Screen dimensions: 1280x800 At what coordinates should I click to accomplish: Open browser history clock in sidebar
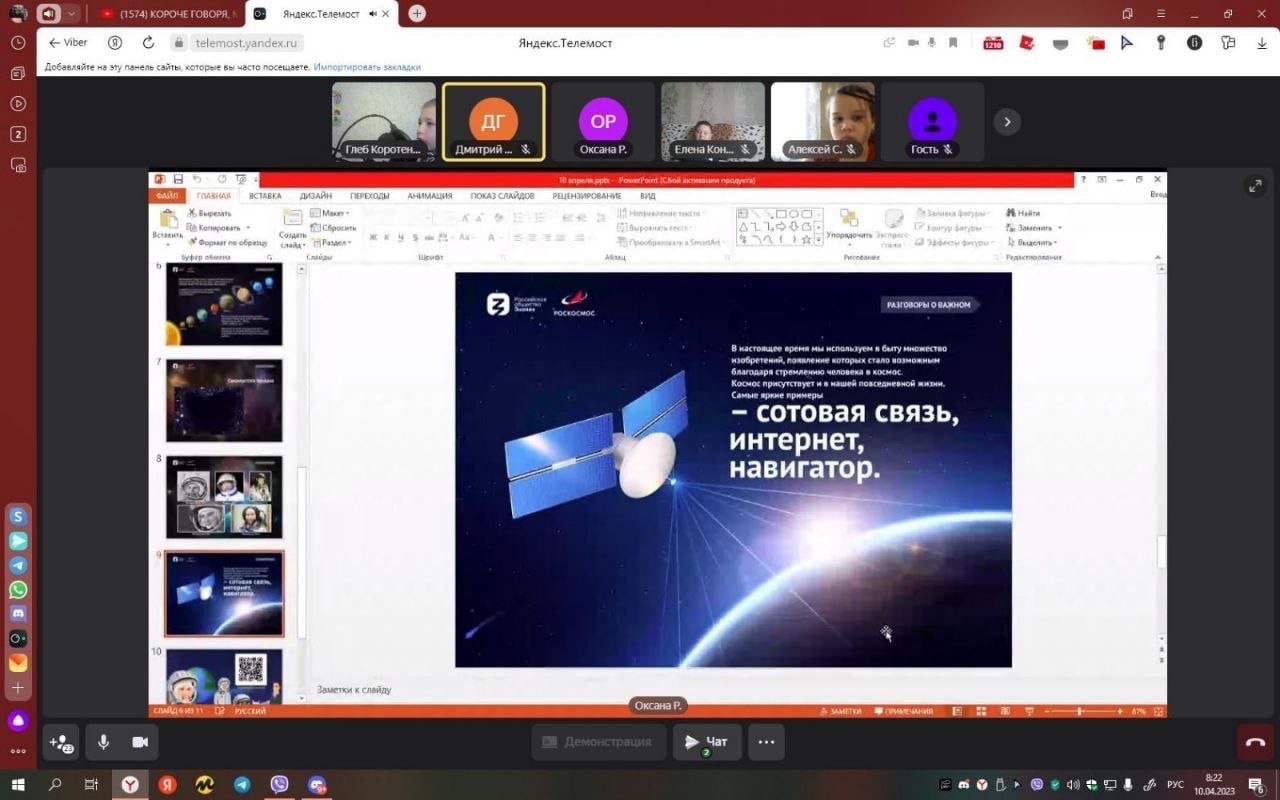[18, 43]
